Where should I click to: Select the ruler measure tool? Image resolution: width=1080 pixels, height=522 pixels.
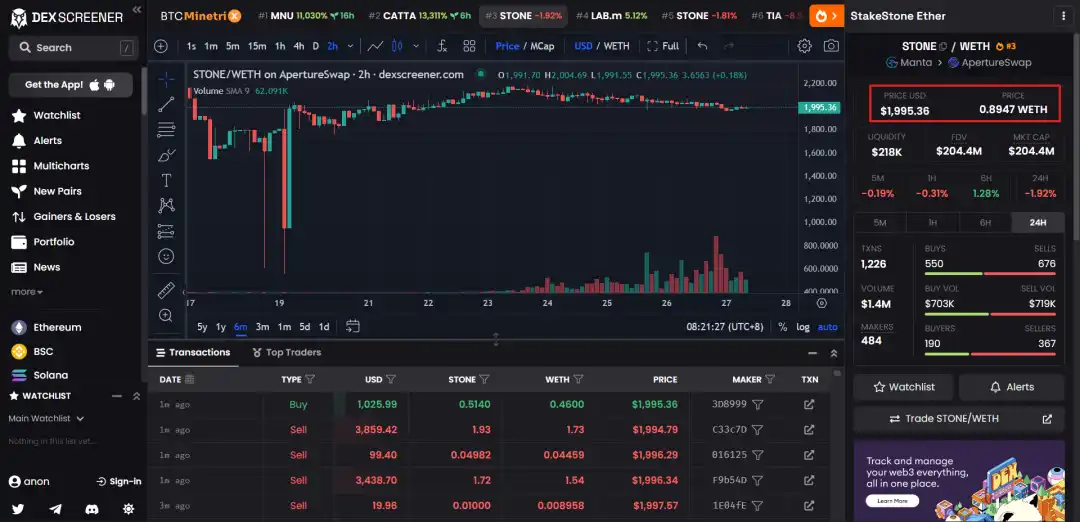[166, 290]
